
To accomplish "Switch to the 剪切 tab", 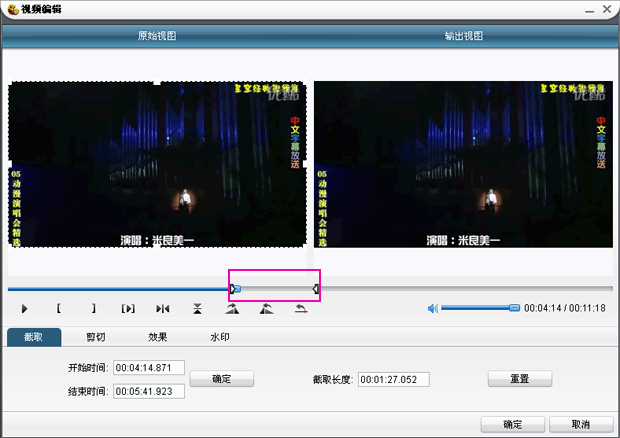I will [x=96, y=337].
